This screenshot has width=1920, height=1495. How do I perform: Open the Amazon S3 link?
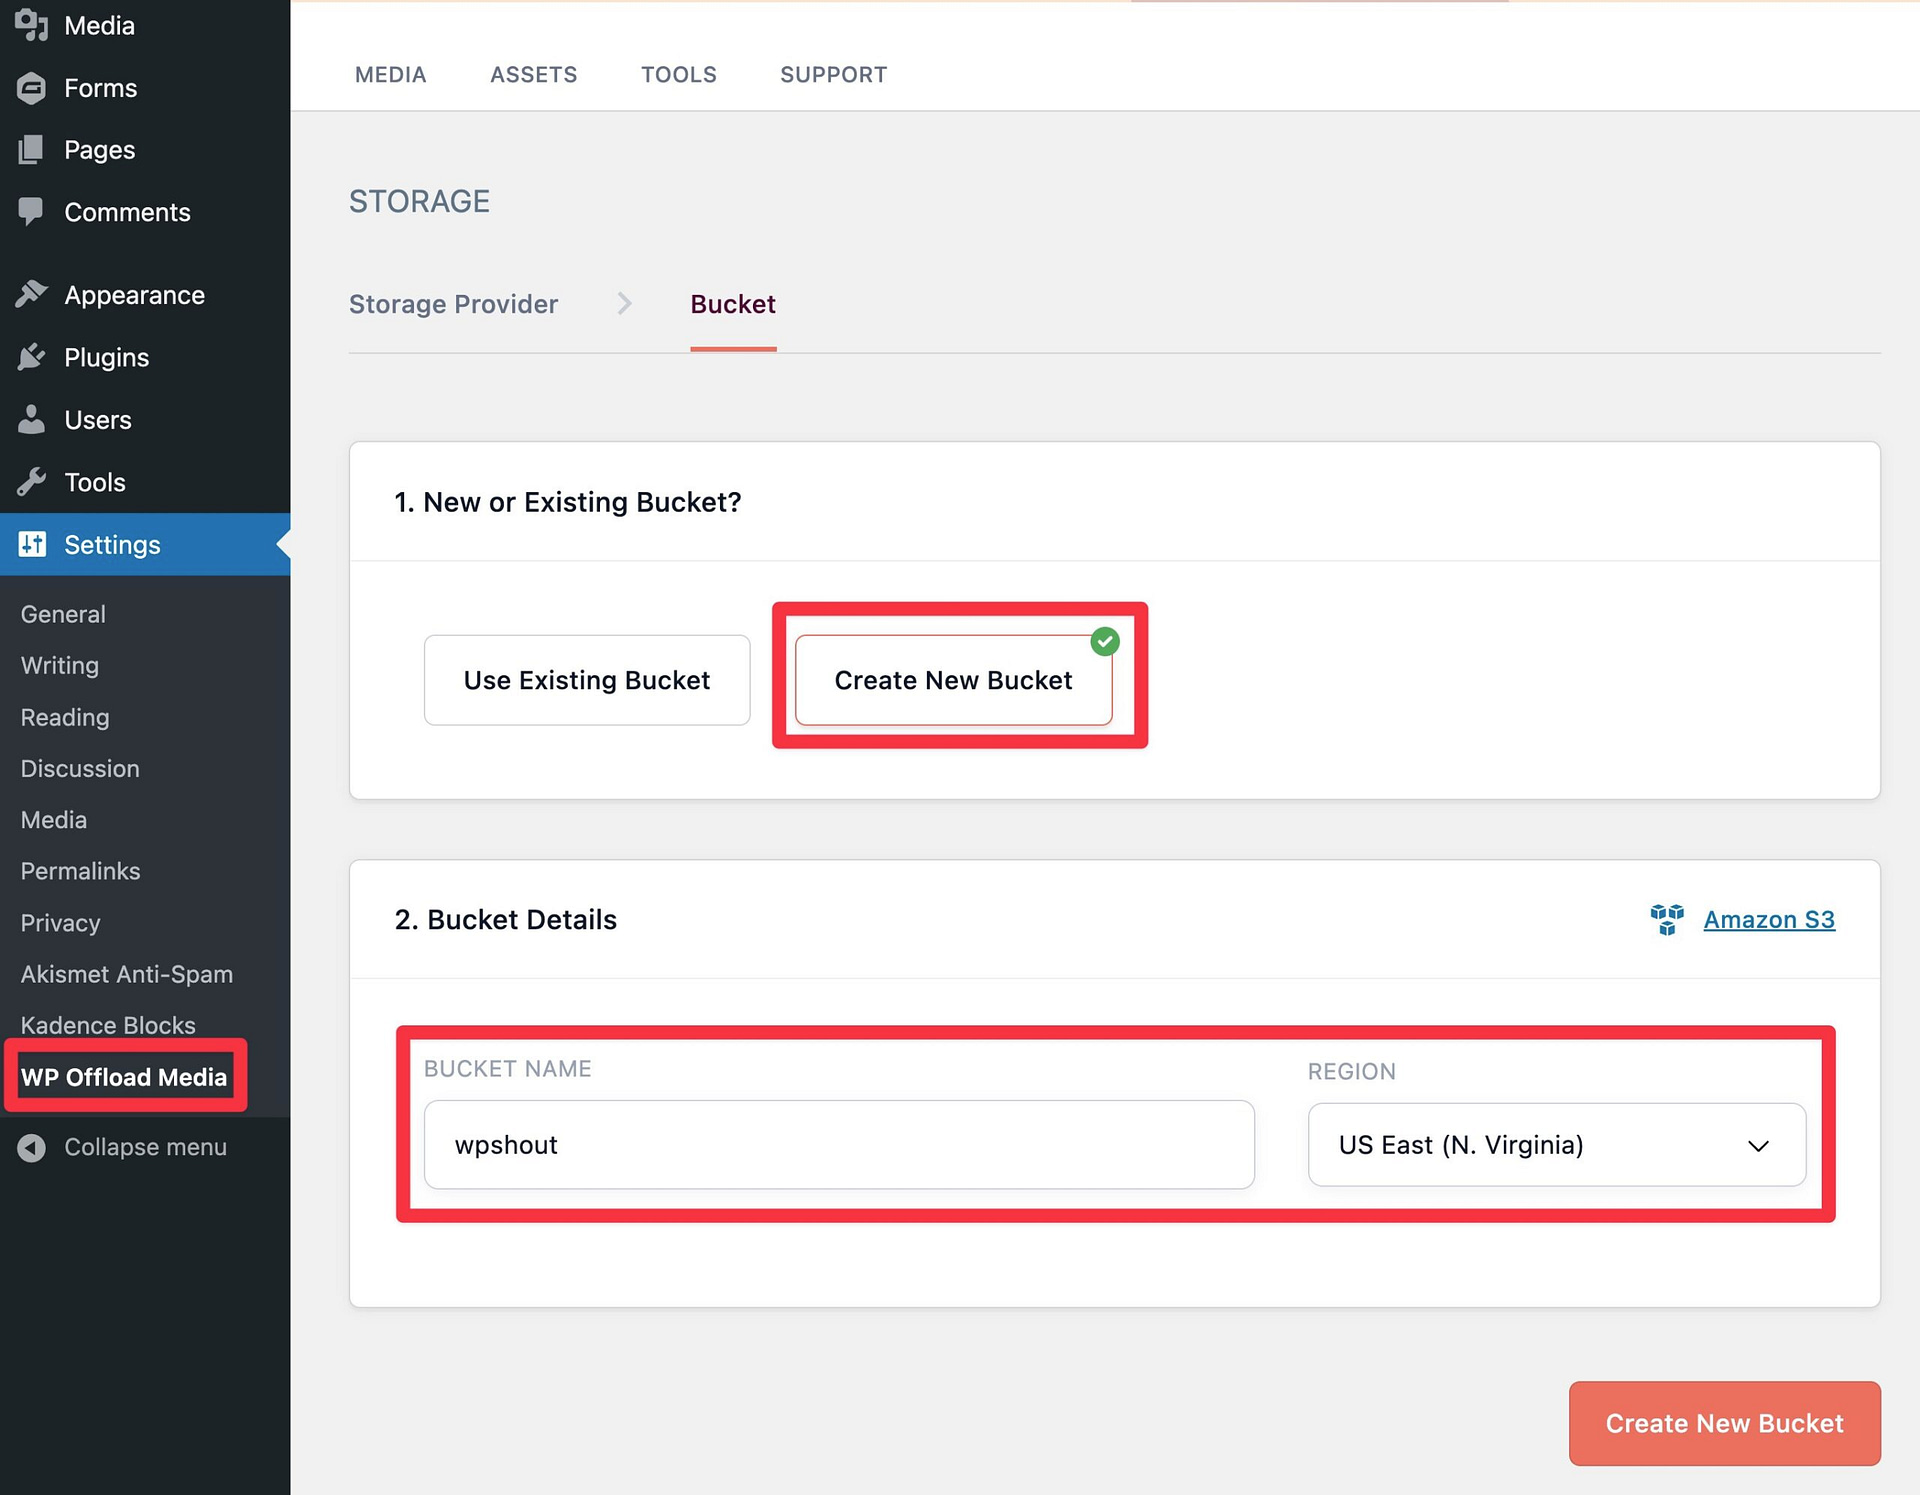[x=1769, y=919]
